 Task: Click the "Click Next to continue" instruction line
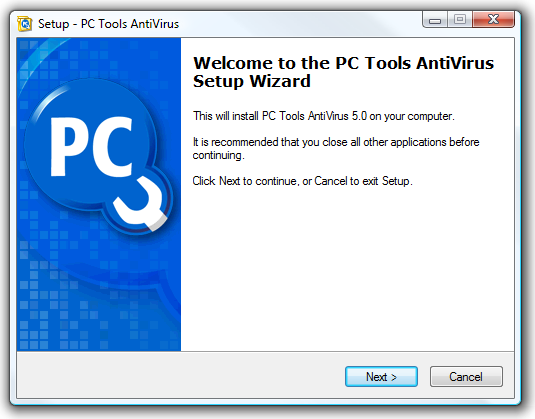click(x=302, y=181)
